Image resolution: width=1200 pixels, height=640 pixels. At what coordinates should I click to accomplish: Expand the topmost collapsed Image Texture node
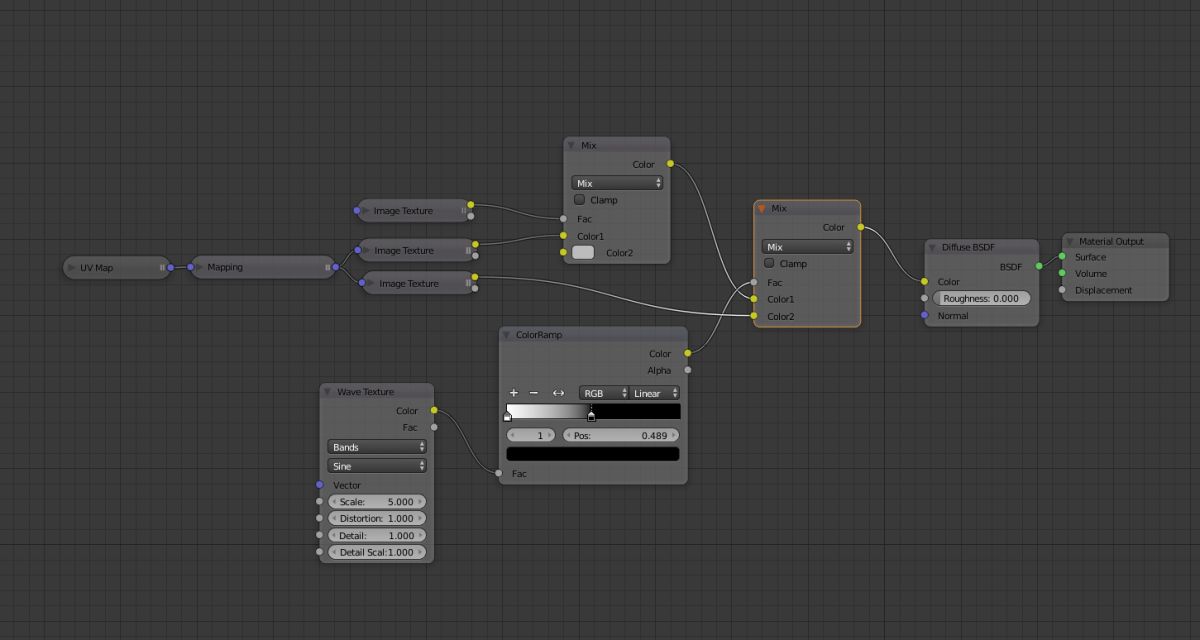(x=365, y=211)
